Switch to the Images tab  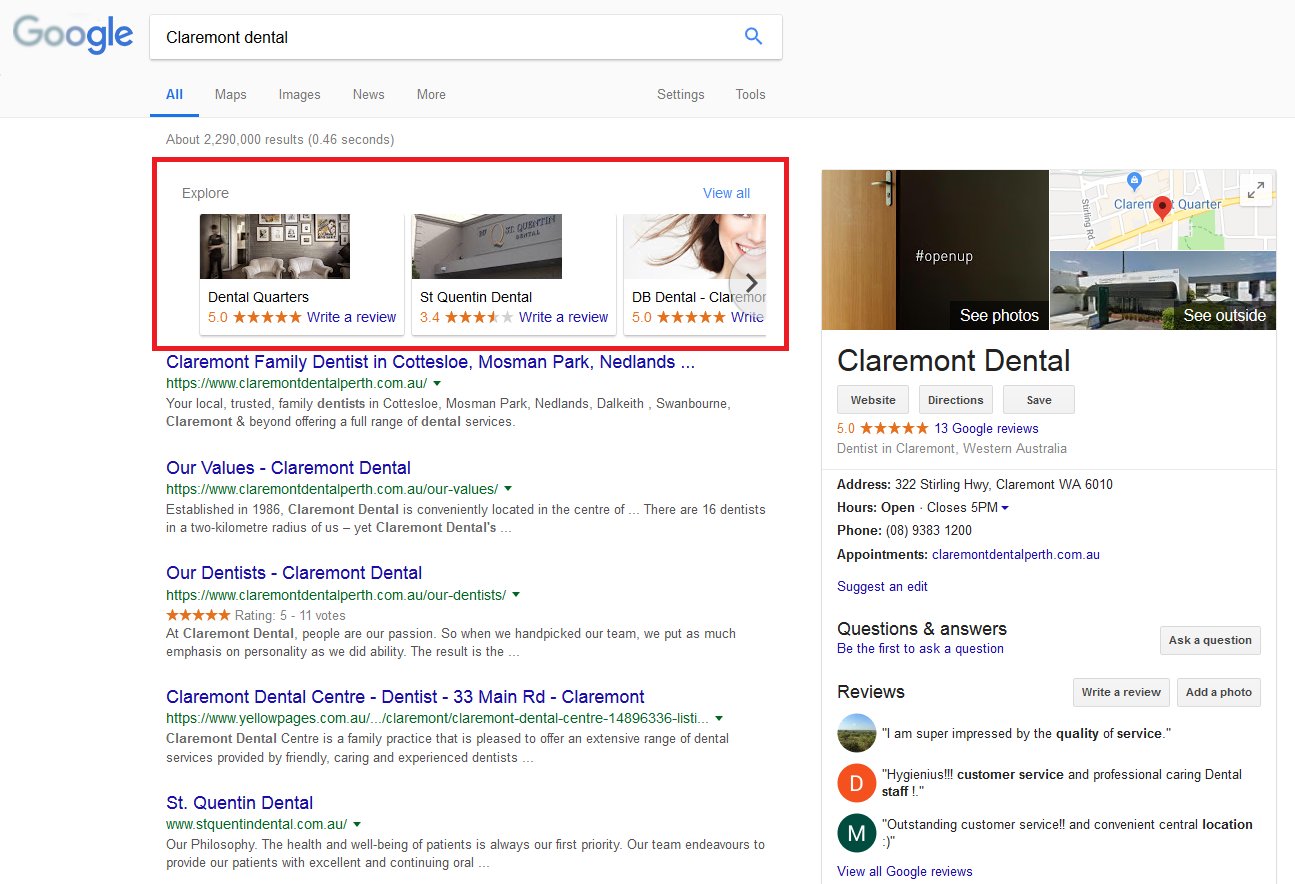(299, 94)
